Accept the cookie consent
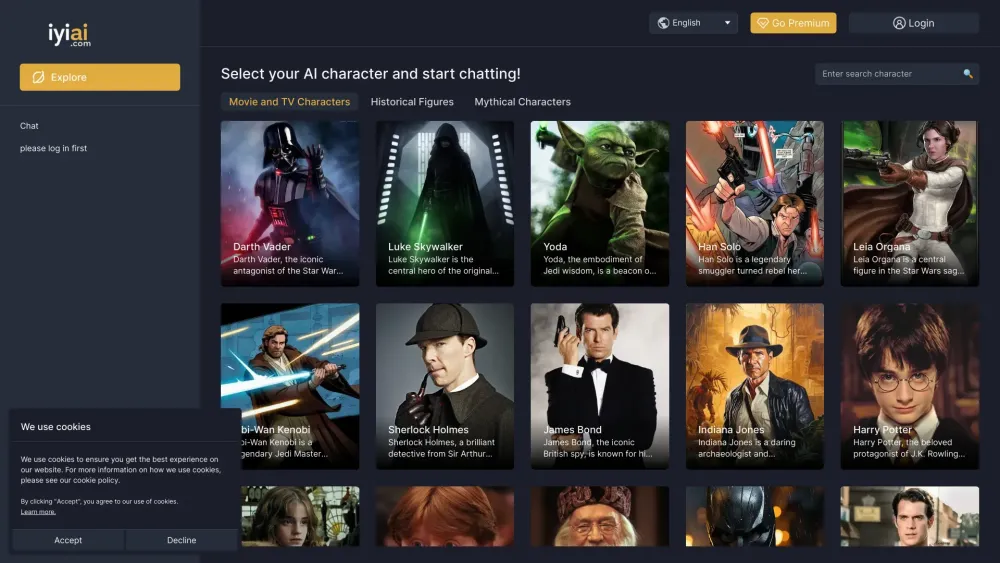1000x563 pixels. (x=68, y=540)
